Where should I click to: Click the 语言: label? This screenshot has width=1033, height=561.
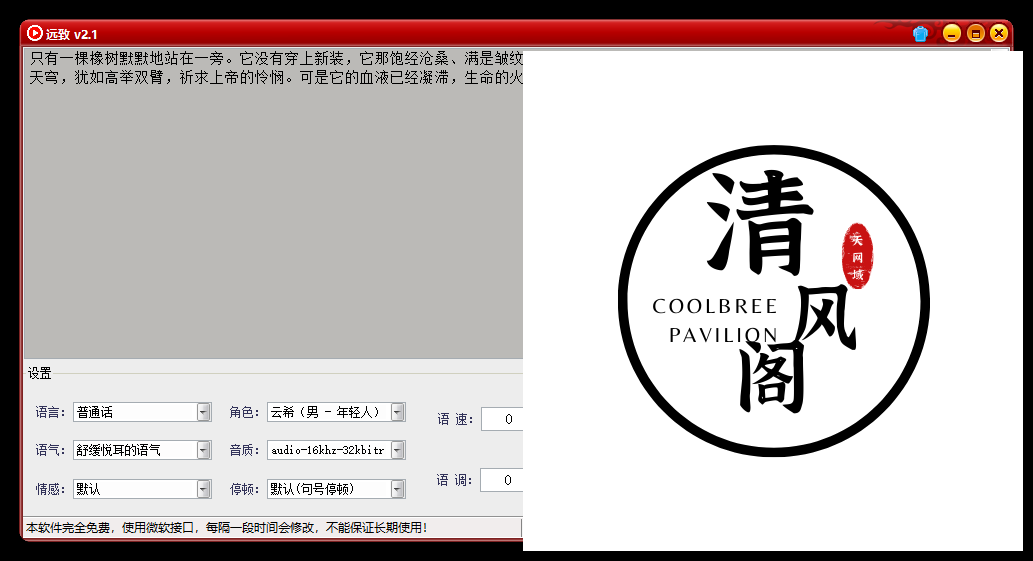51,413
